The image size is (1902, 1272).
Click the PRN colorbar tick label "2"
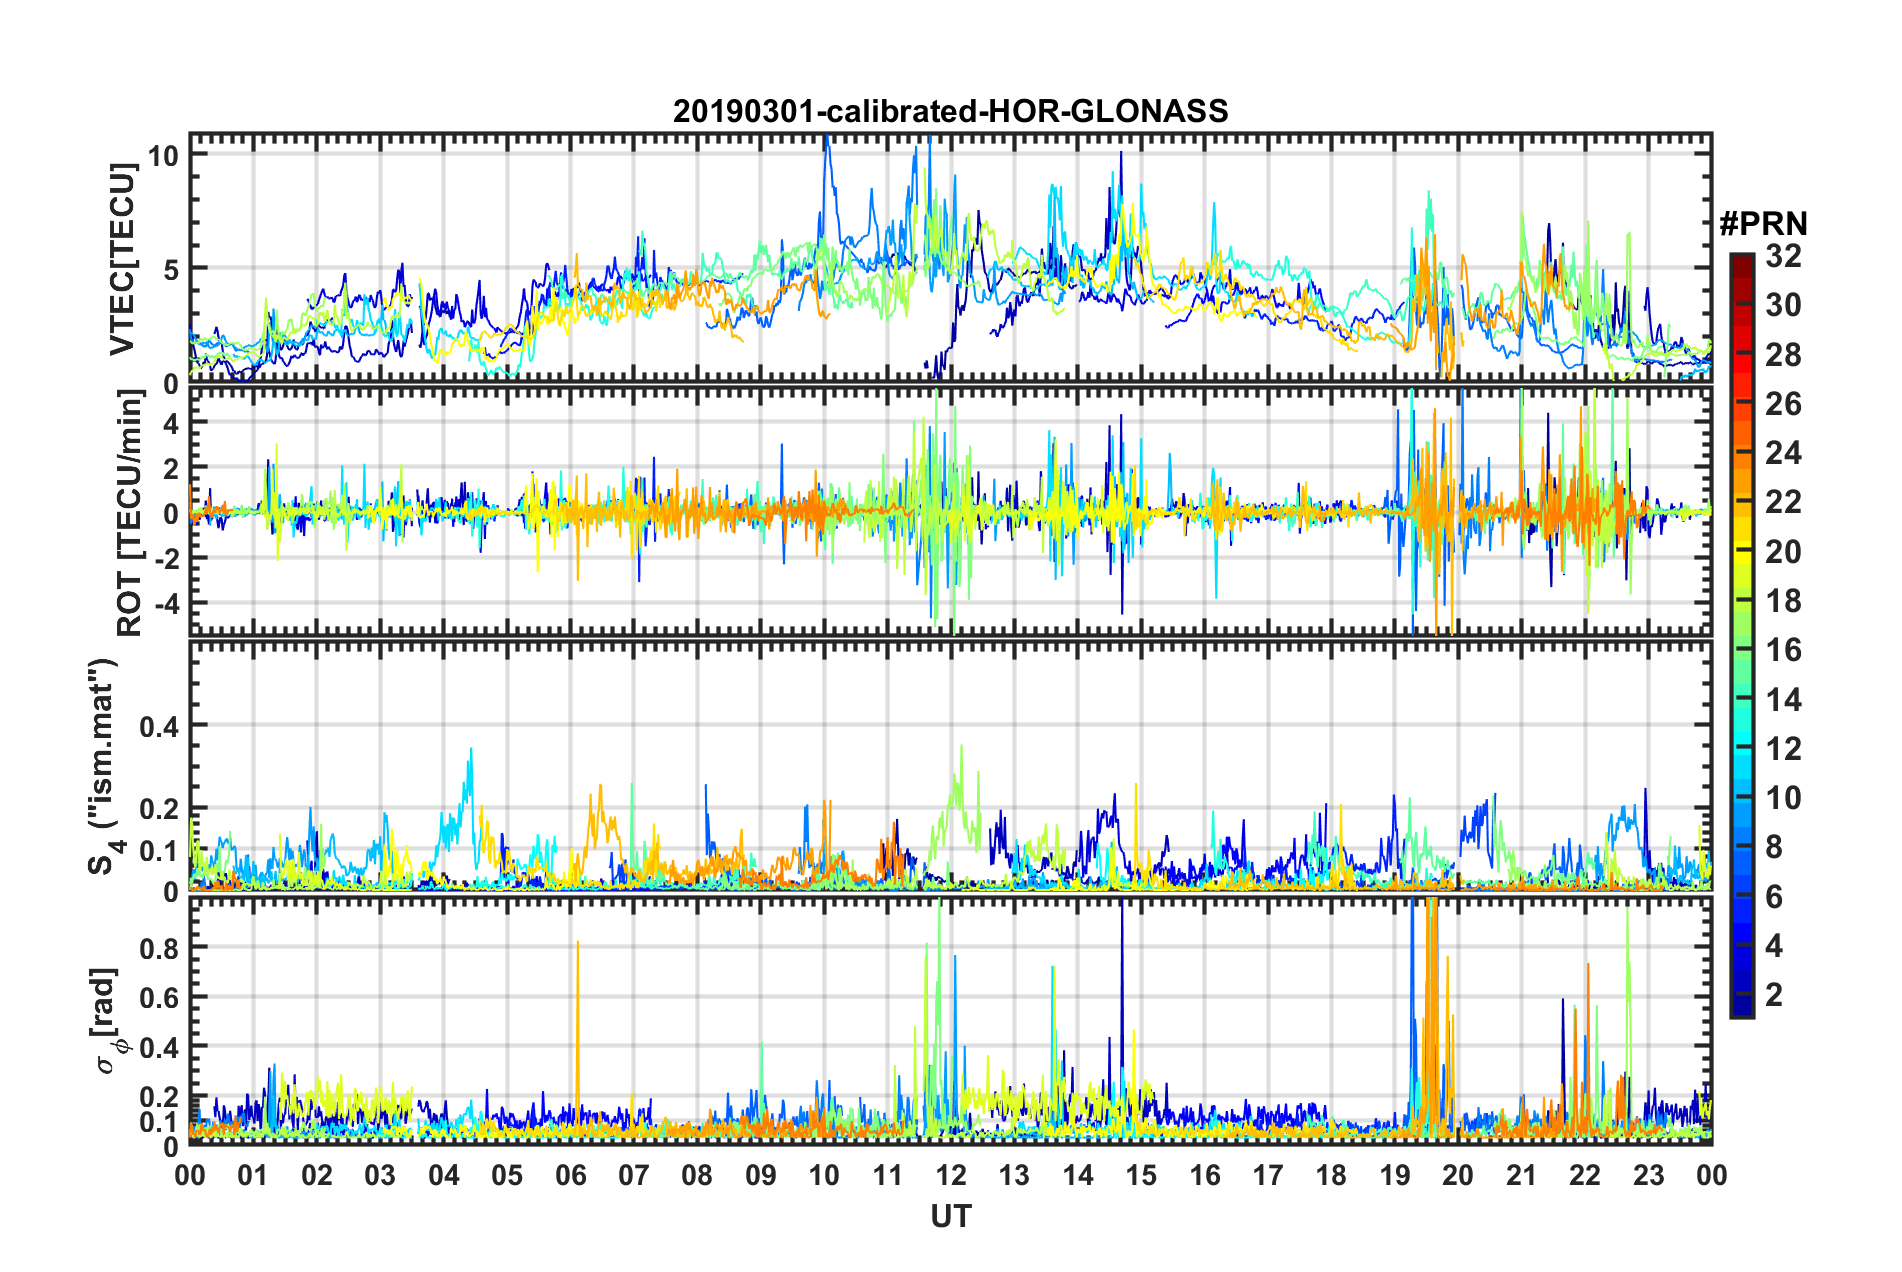tap(1774, 995)
